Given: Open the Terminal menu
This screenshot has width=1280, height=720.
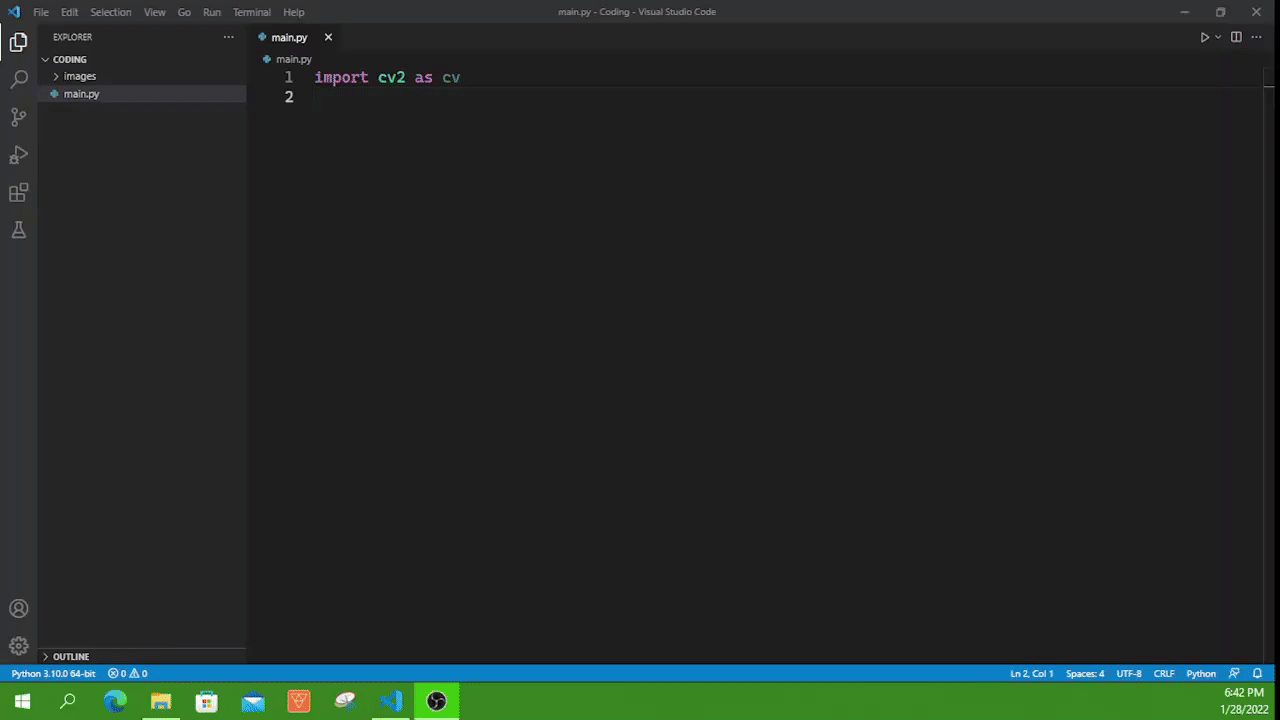Looking at the screenshot, I should [251, 12].
